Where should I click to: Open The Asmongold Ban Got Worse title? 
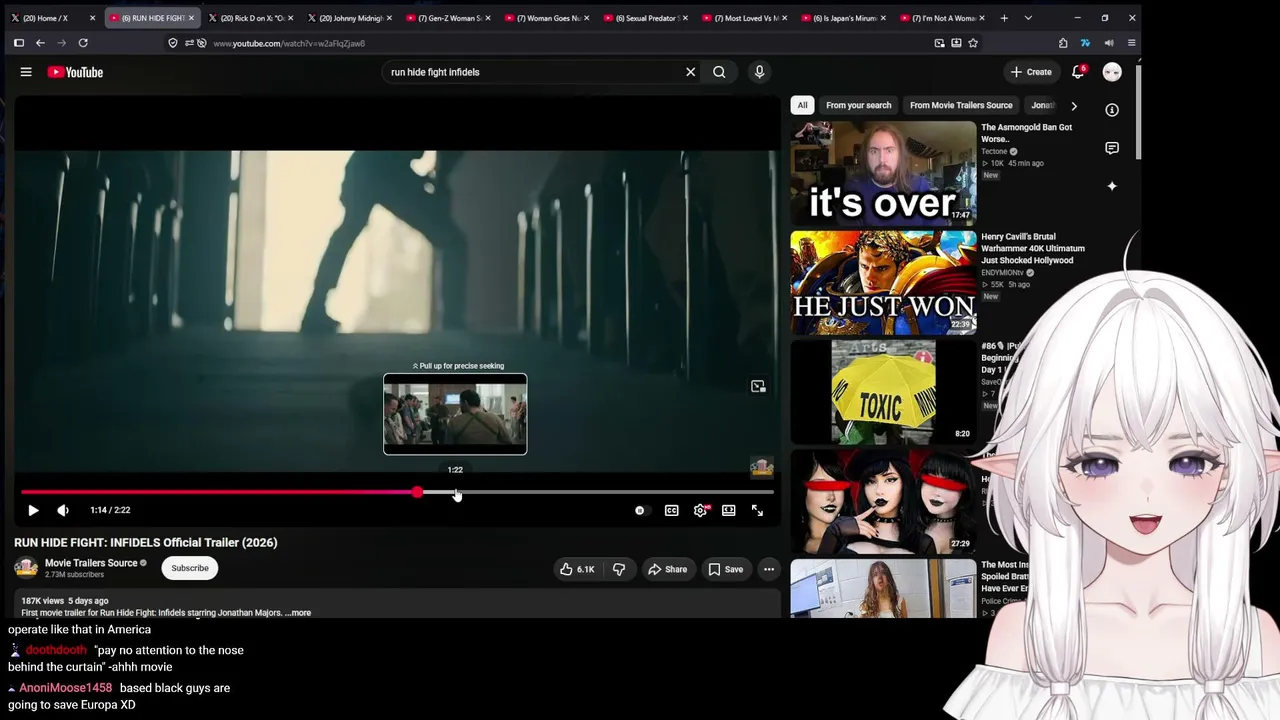pyautogui.click(x=1026, y=133)
